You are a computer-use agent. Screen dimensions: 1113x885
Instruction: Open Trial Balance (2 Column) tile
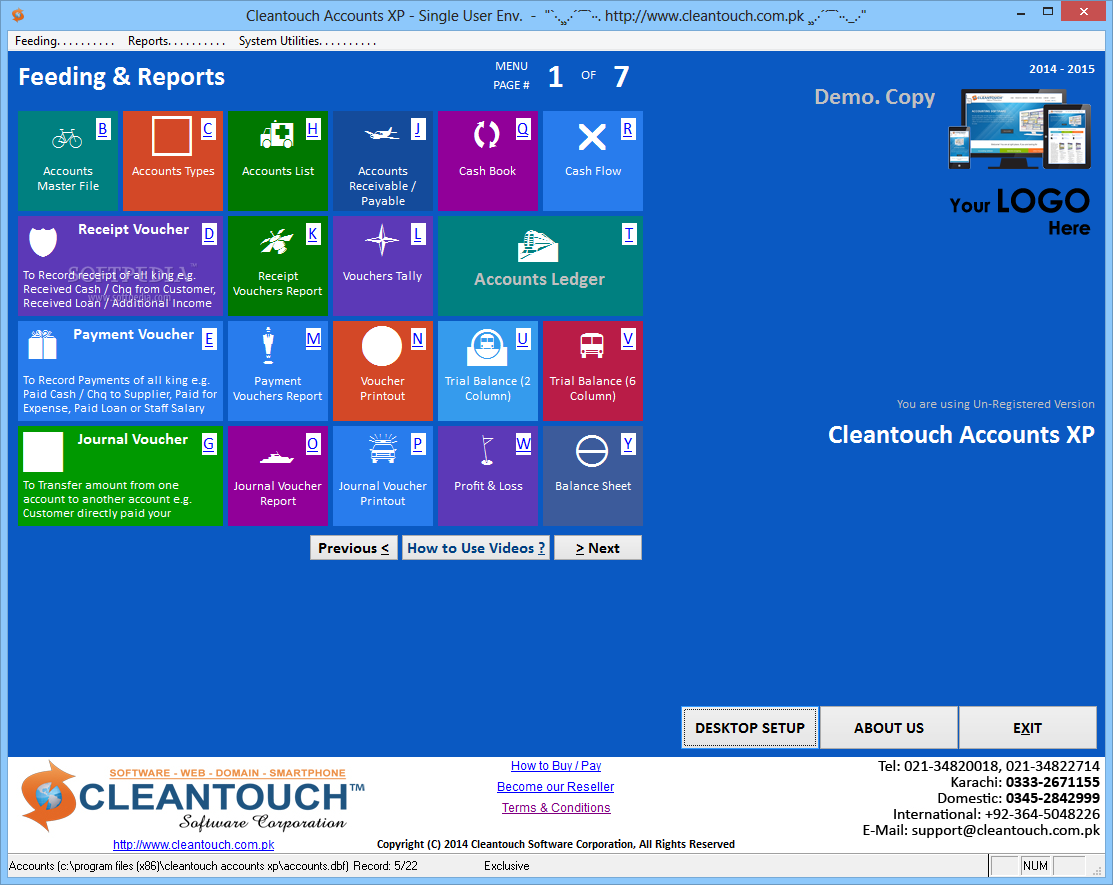pos(488,370)
